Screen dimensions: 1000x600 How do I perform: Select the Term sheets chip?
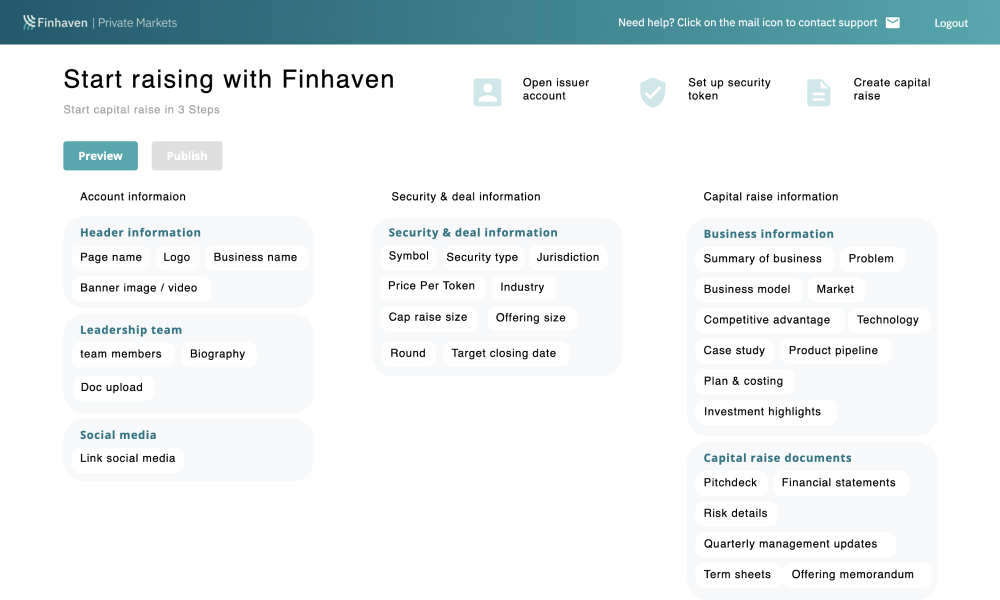(737, 574)
